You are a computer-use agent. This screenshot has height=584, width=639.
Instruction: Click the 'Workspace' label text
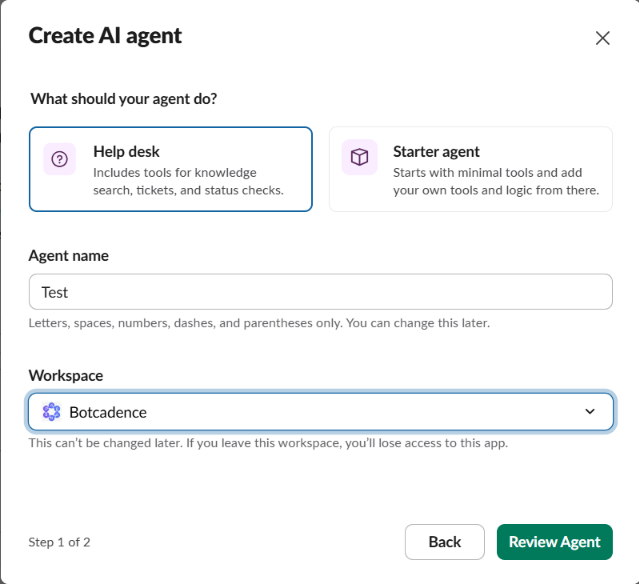pyautogui.click(x=66, y=375)
